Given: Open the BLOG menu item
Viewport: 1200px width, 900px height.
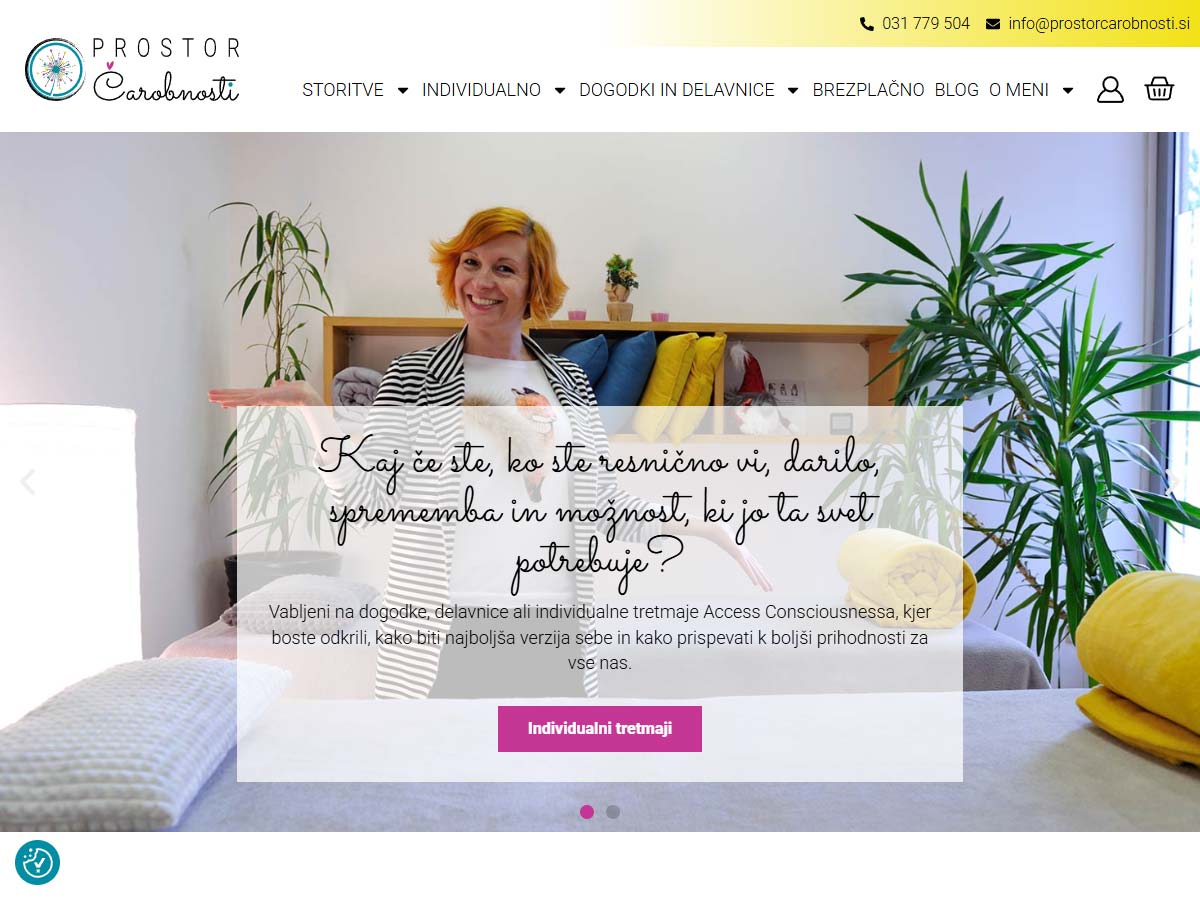Looking at the screenshot, I should (x=957, y=90).
